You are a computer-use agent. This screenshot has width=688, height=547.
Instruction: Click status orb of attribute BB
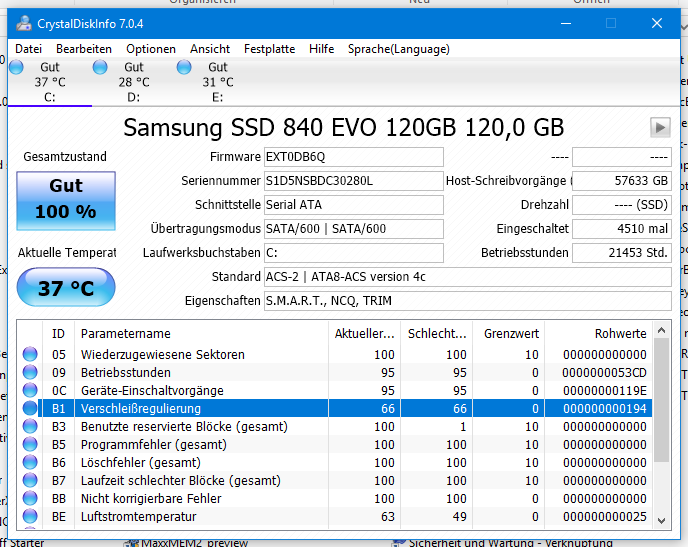point(30,498)
